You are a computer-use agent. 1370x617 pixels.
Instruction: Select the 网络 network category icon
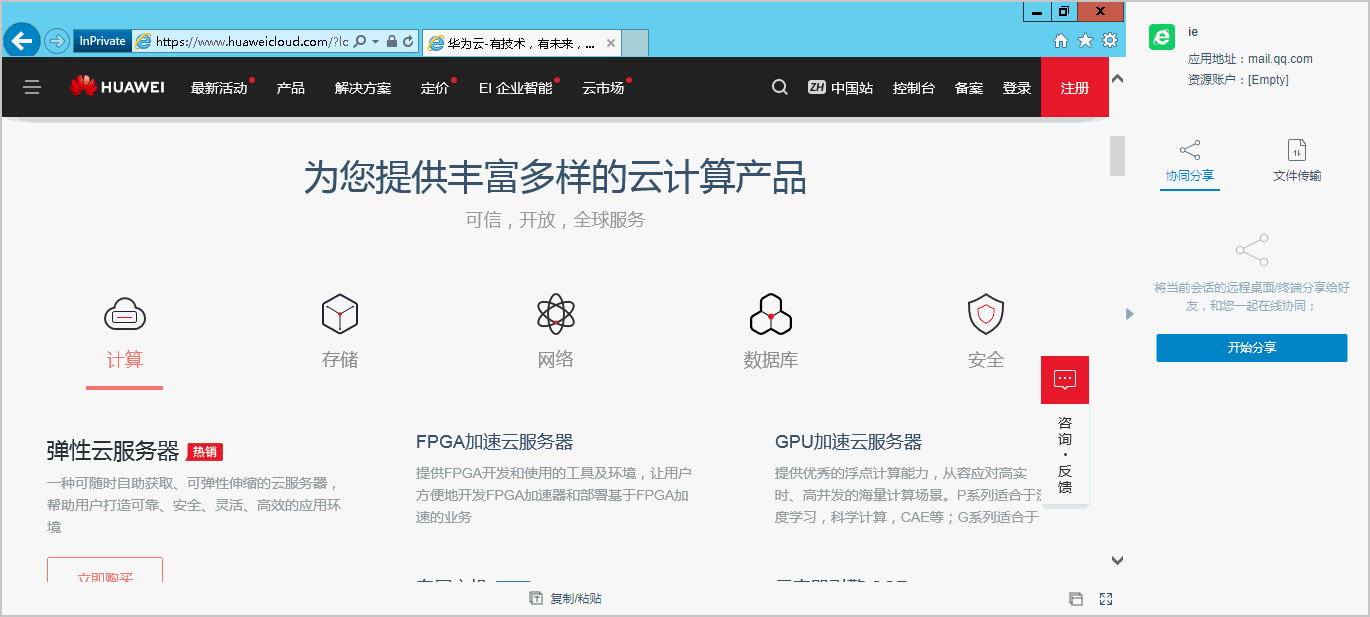pyautogui.click(x=555, y=315)
